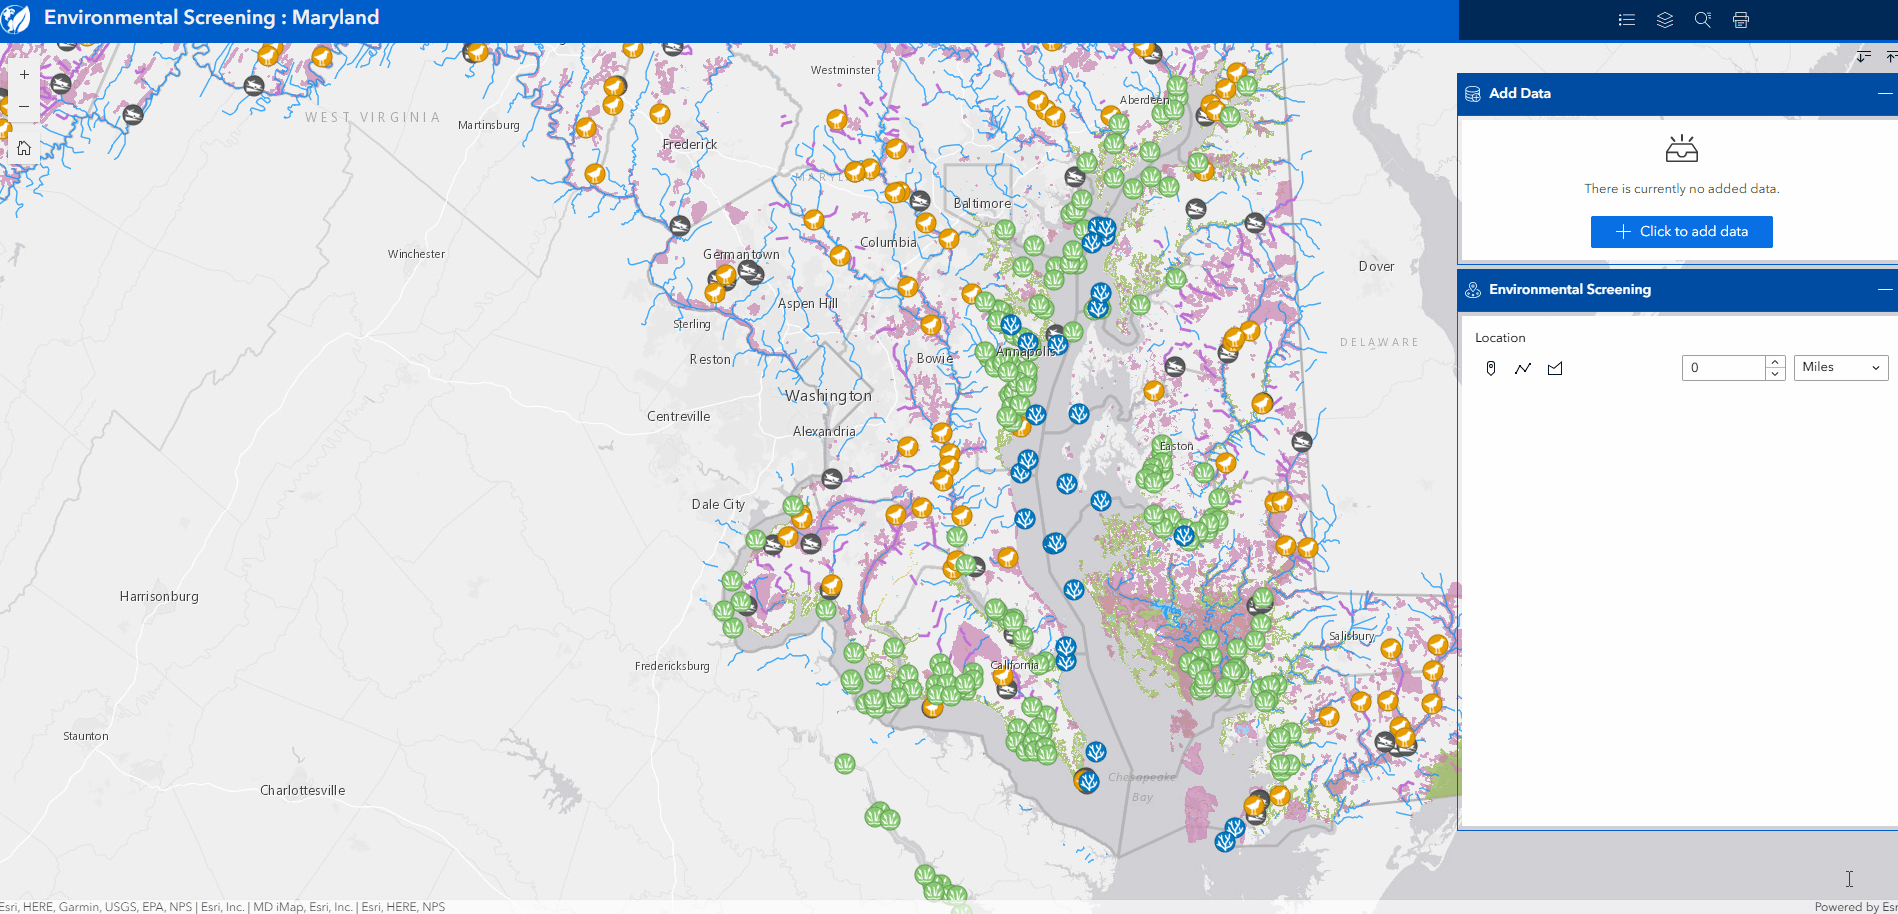1898x914 pixels.
Task: Click the Chesapeake Bay water label
Action: 1142,787
